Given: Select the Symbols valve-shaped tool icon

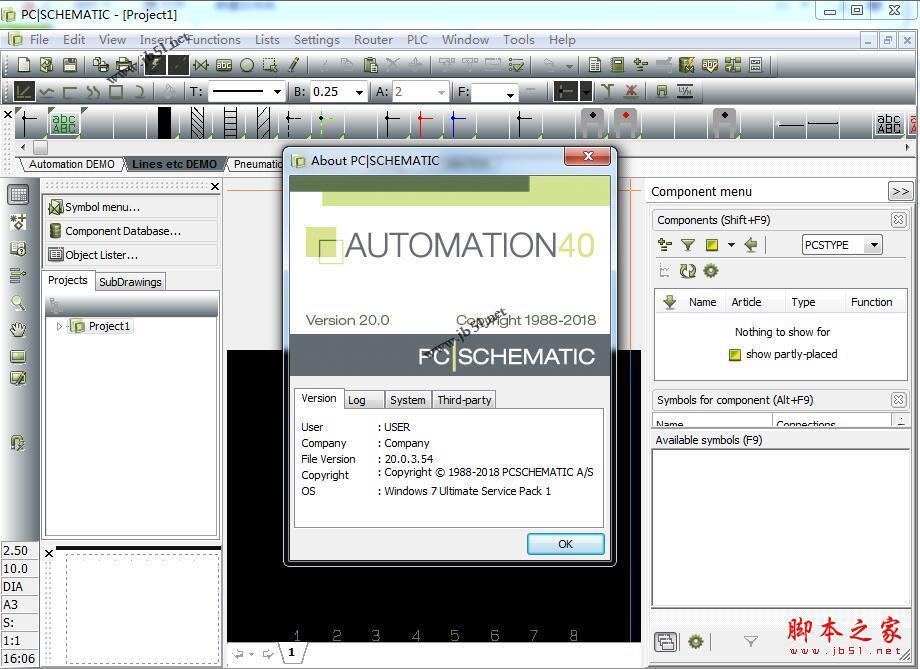Looking at the screenshot, I should point(201,65).
